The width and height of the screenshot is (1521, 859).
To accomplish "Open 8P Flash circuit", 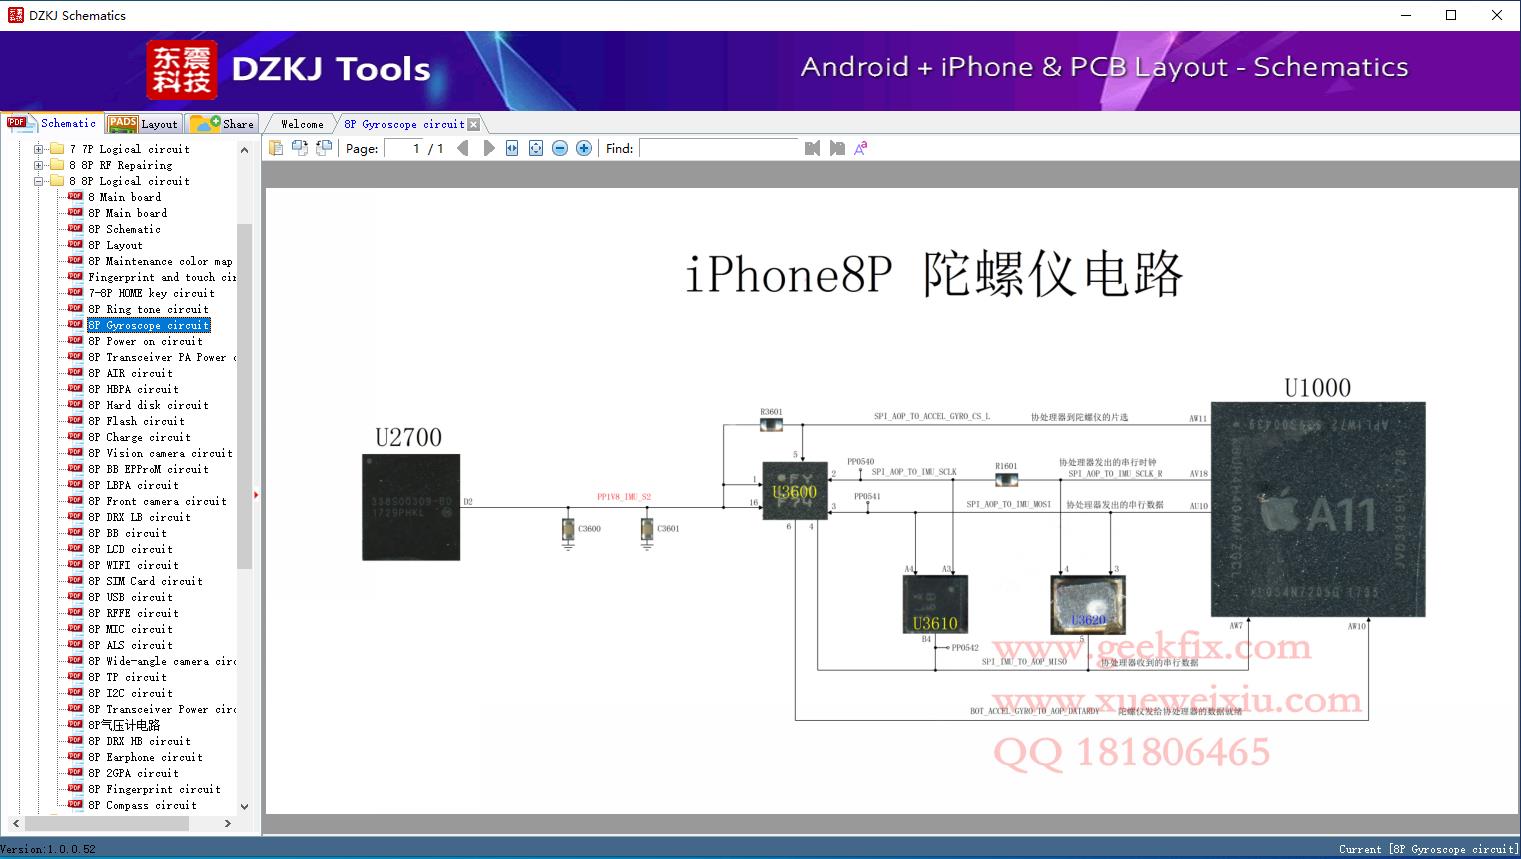I will pyautogui.click(x=136, y=421).
